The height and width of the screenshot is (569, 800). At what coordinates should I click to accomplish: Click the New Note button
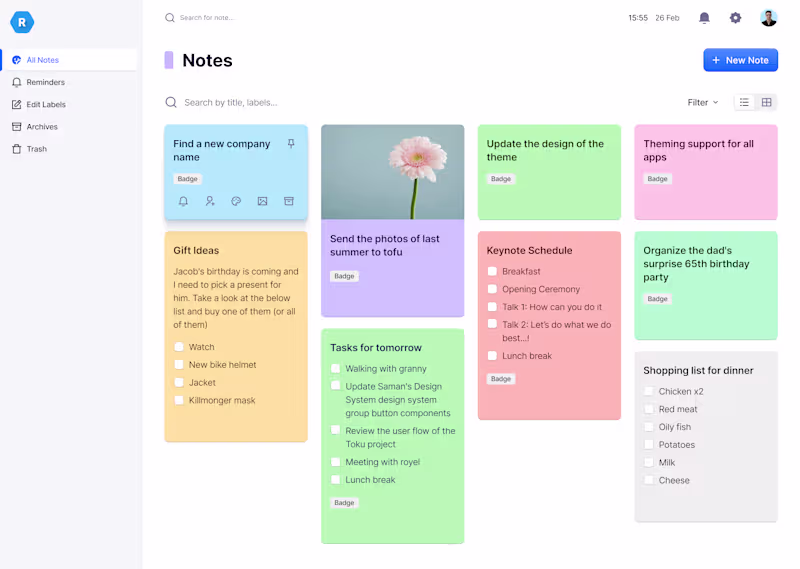tap(740, 60)
